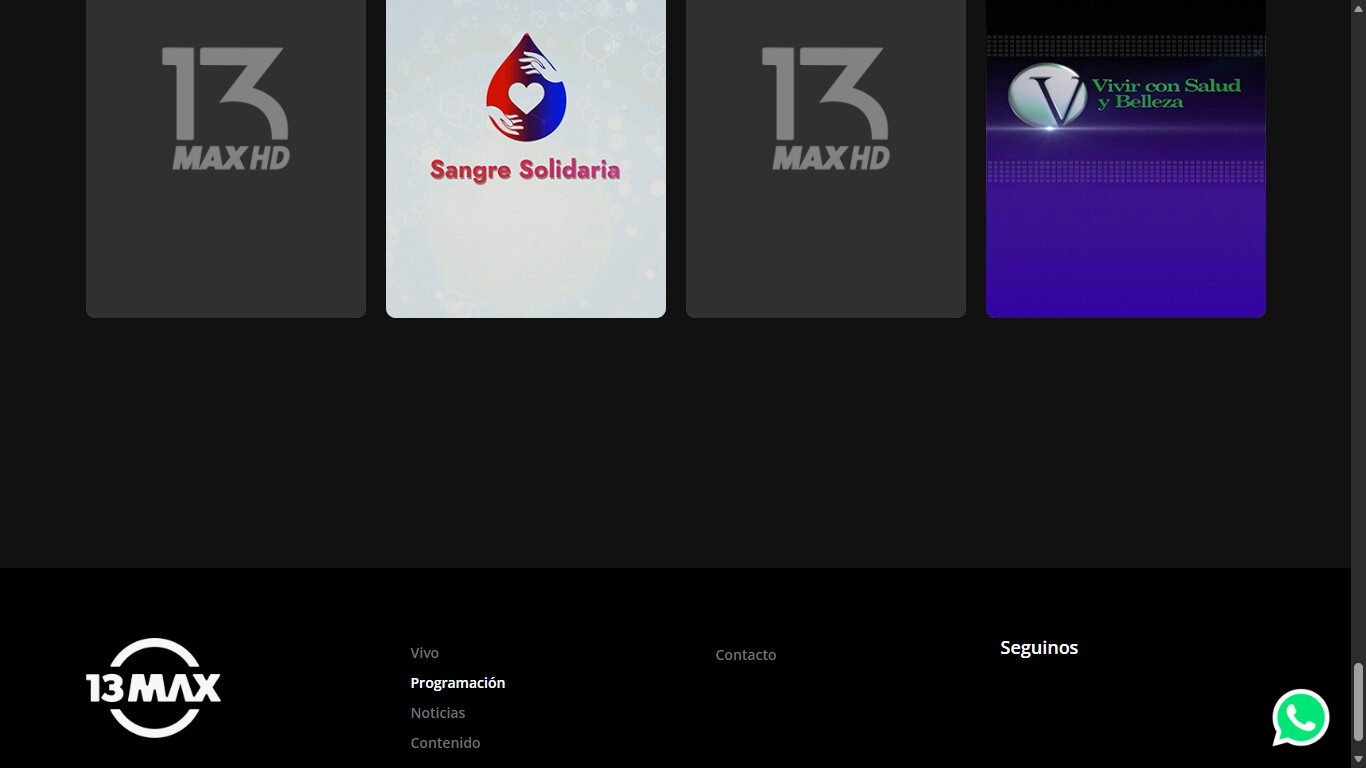Click the red Sangre Solidaria title text

click(525, 171)
